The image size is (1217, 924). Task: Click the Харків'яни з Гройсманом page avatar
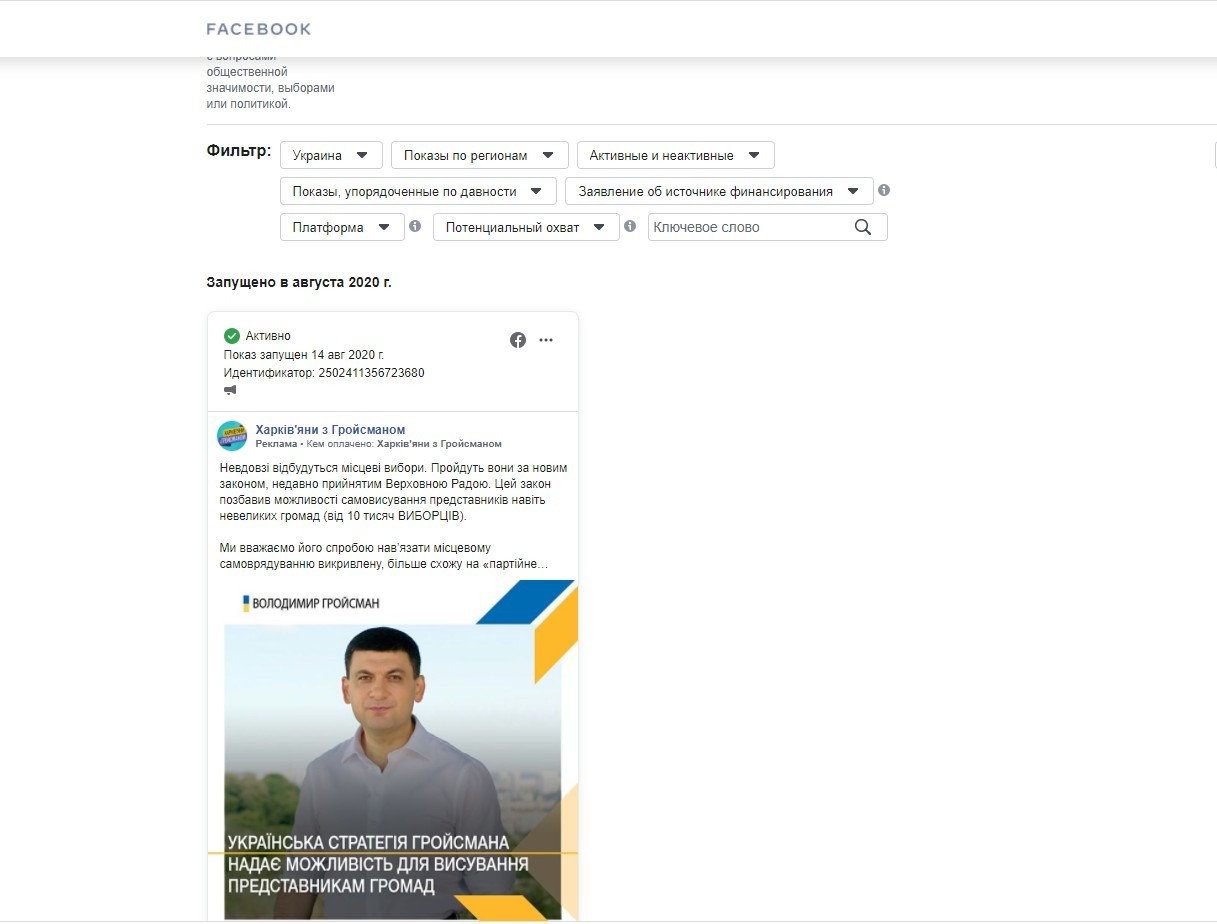point(232,436)
